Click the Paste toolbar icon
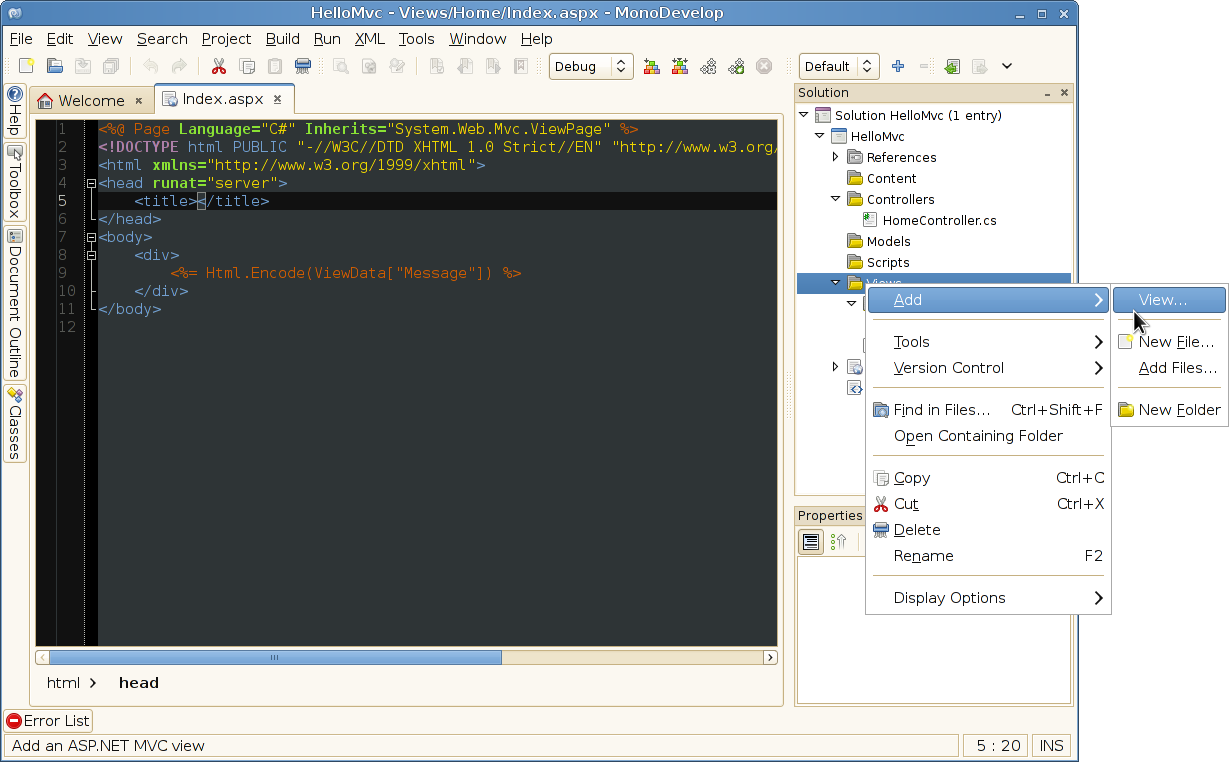 274,66
